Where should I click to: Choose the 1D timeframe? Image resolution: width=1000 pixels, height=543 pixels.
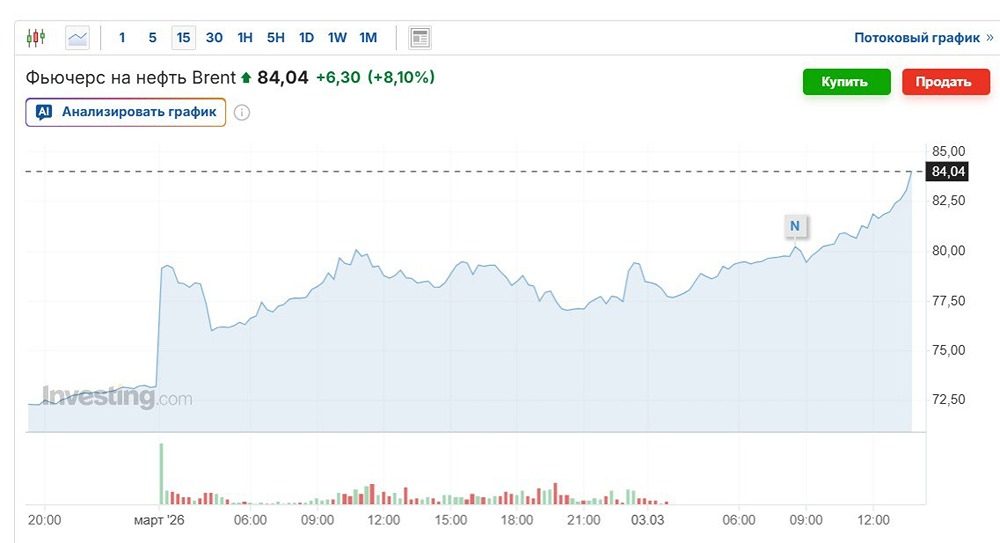point(306,38)
